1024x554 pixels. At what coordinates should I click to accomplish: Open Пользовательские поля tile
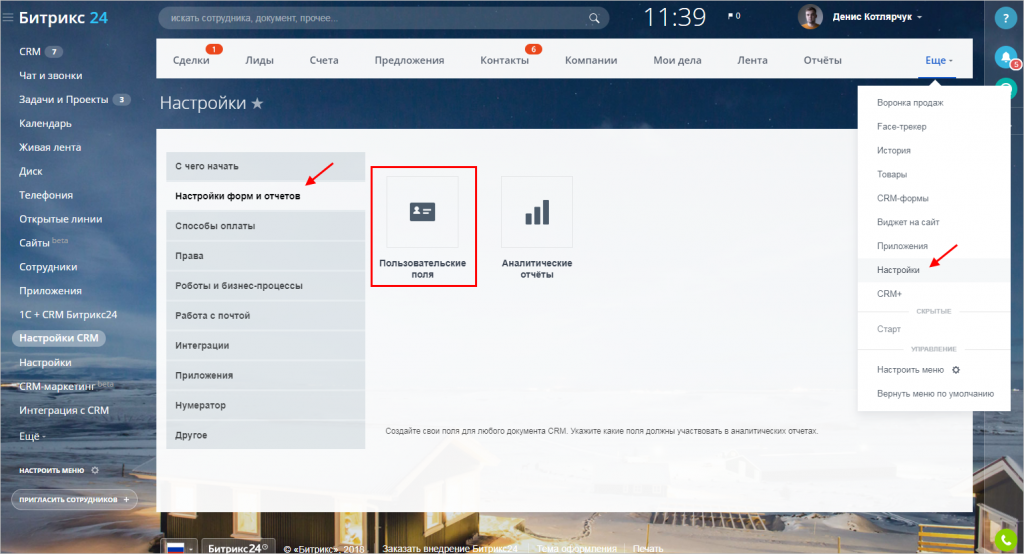click(423, 227)
